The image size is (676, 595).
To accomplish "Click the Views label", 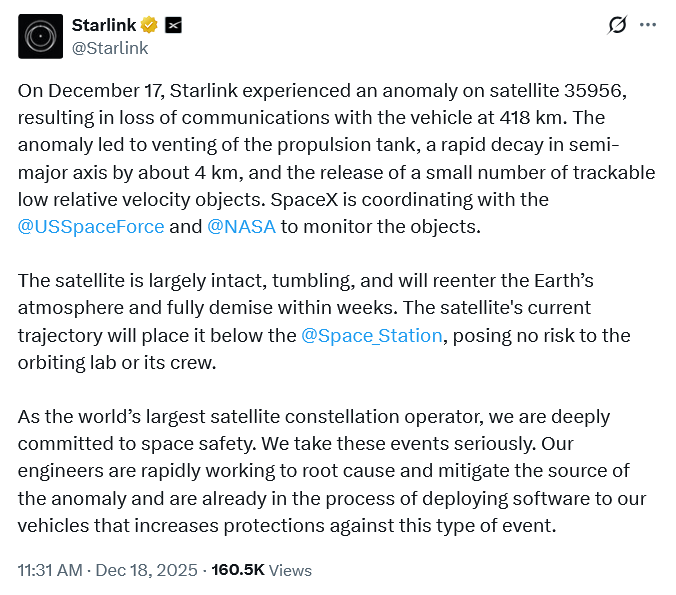I will tap(291, 570).
